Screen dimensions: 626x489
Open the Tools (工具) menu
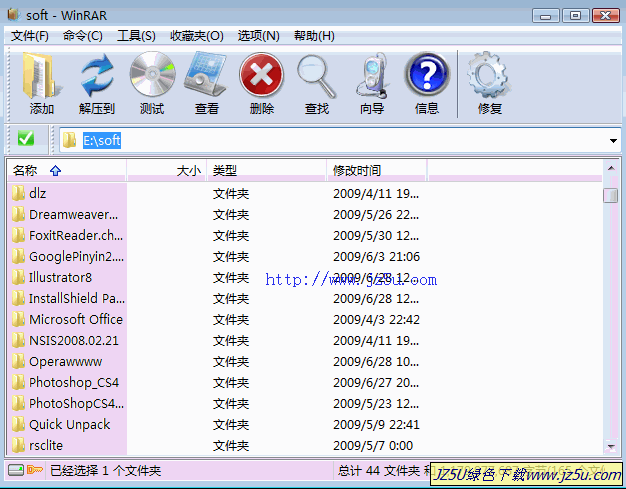[x=136, y=36]
